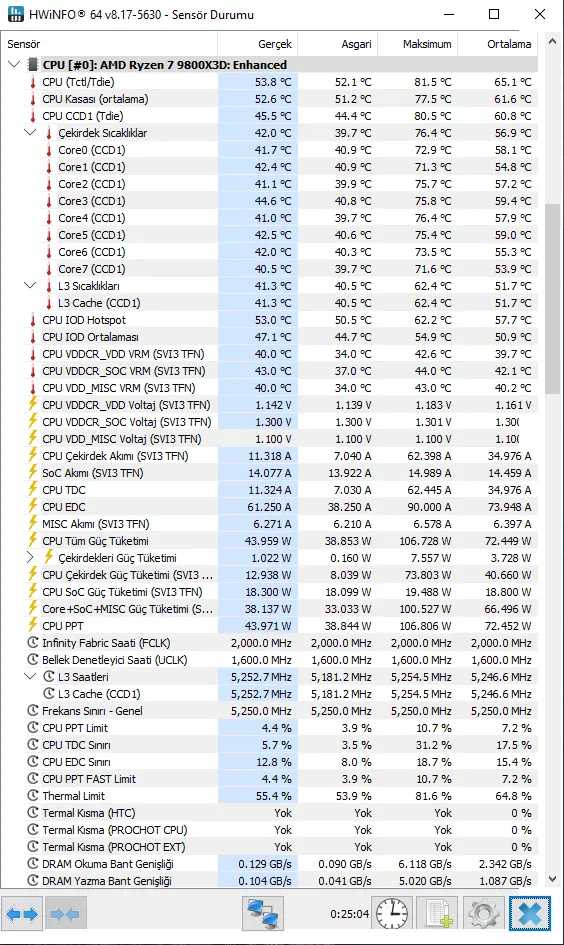The image size is (564, 945).
Task: Click clock icon of Infinity Fabric Saati row
Action: pyautogui.click(x=33, y=642)
